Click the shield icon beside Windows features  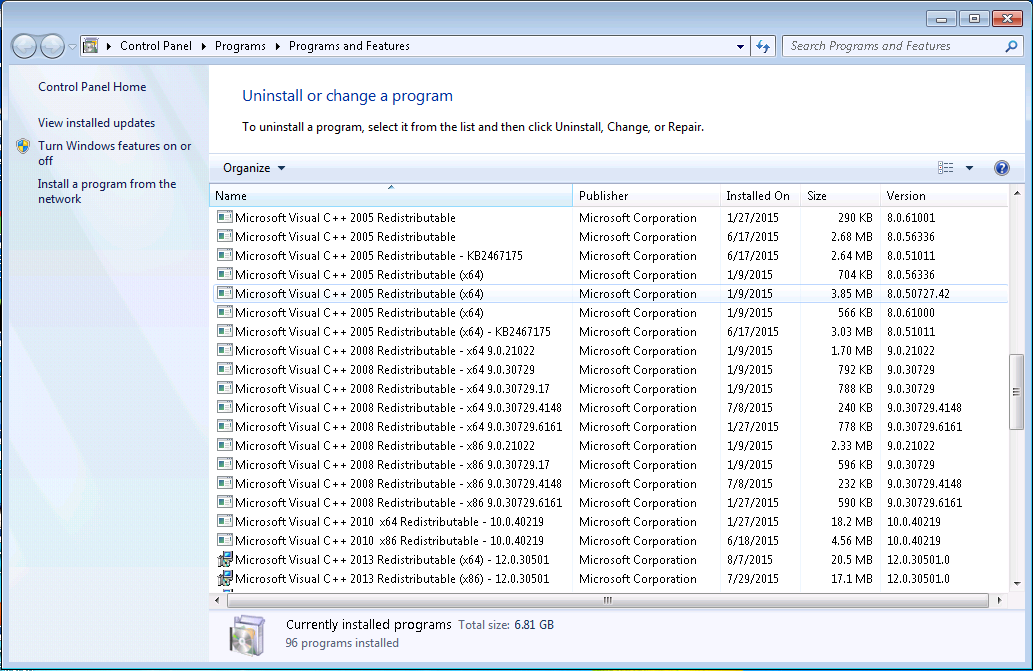[x=23, y=146]
